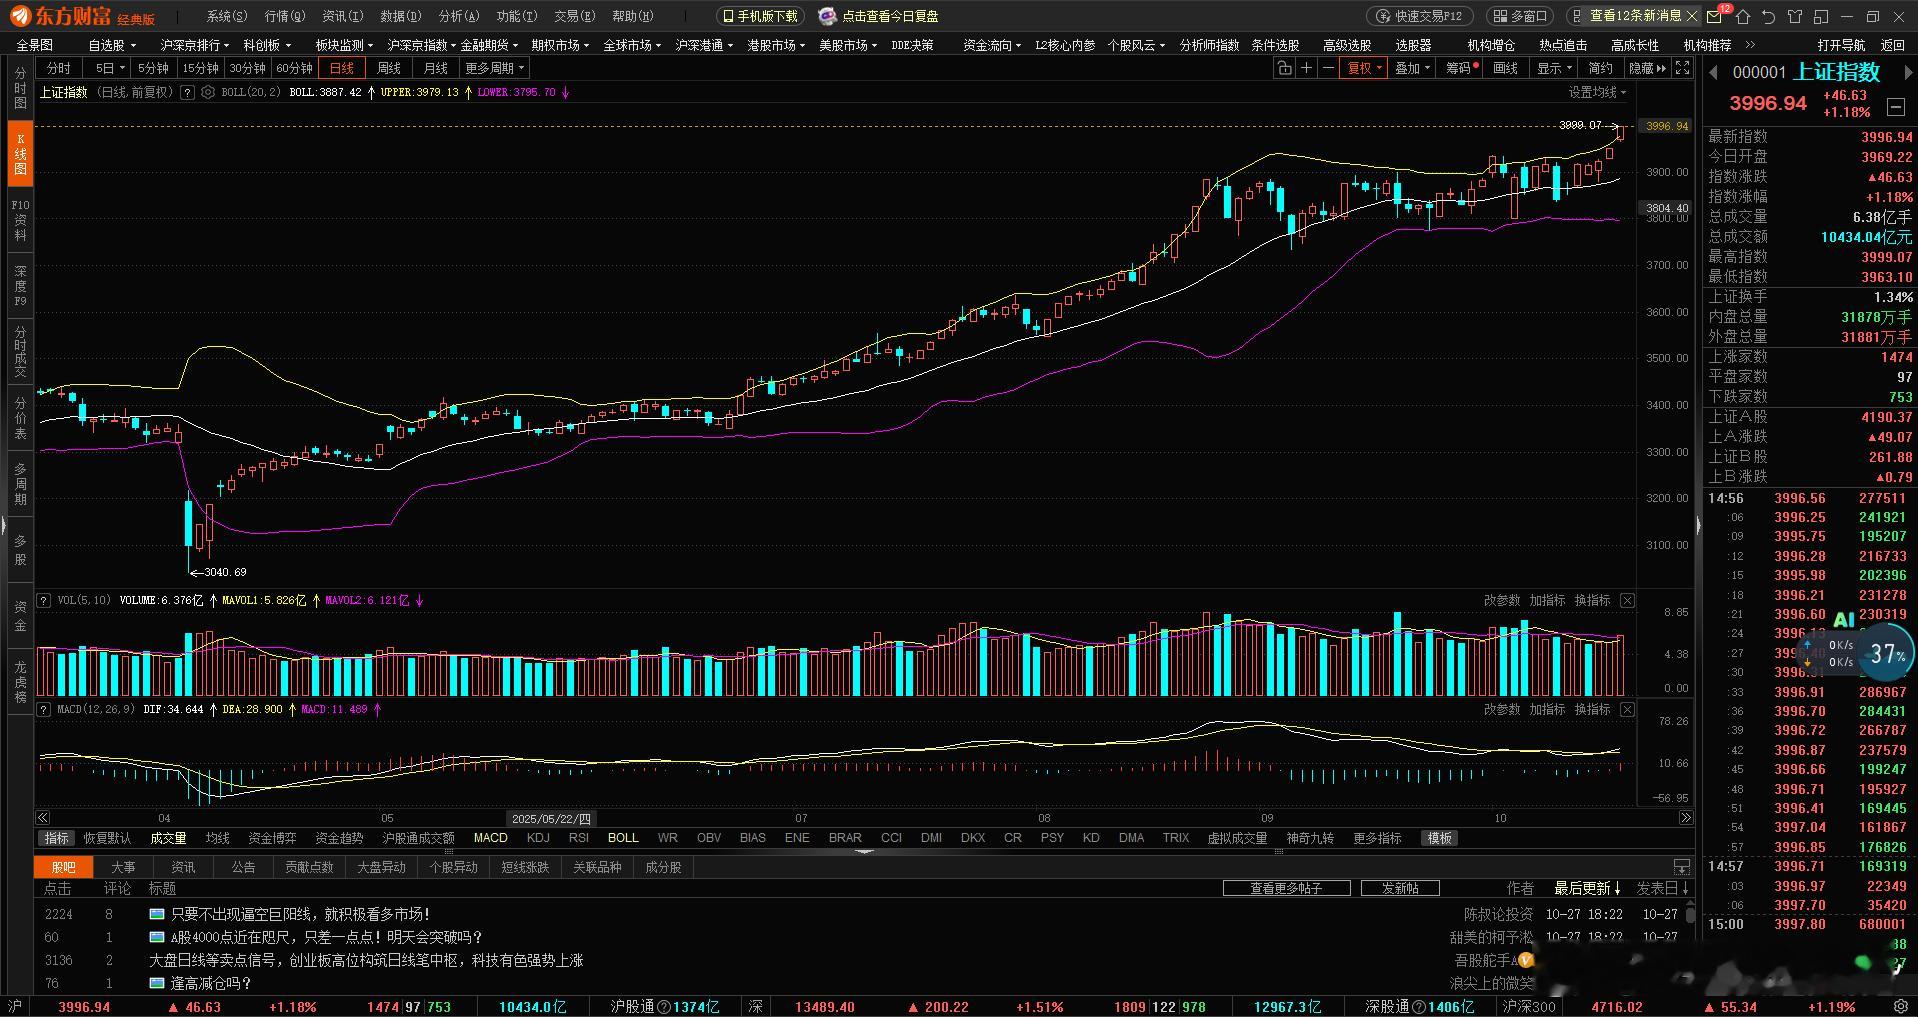This screenshot has height=1017, width=1918.
Task: Open the 更多周期 dropdown
Action: pyautogui.click(x=495, y=68)
